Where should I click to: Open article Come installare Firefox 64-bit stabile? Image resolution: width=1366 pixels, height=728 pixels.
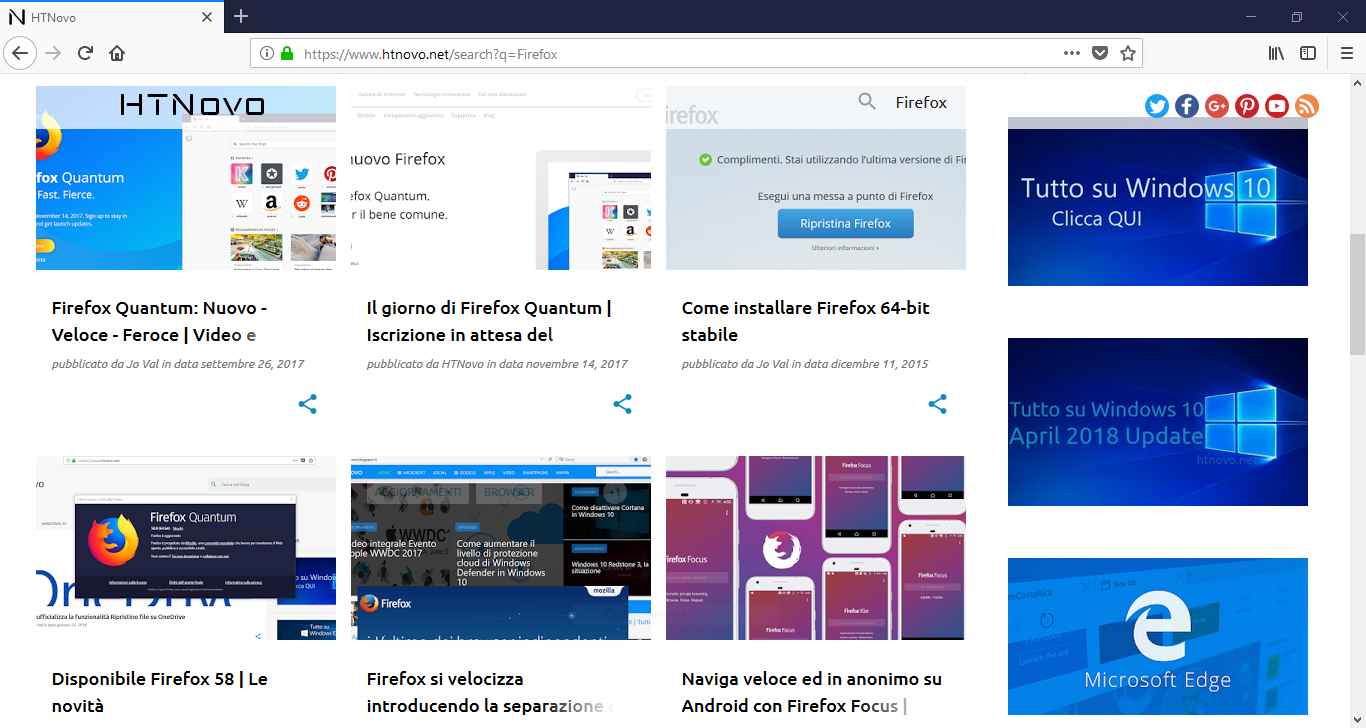click(x=806, y=321)
